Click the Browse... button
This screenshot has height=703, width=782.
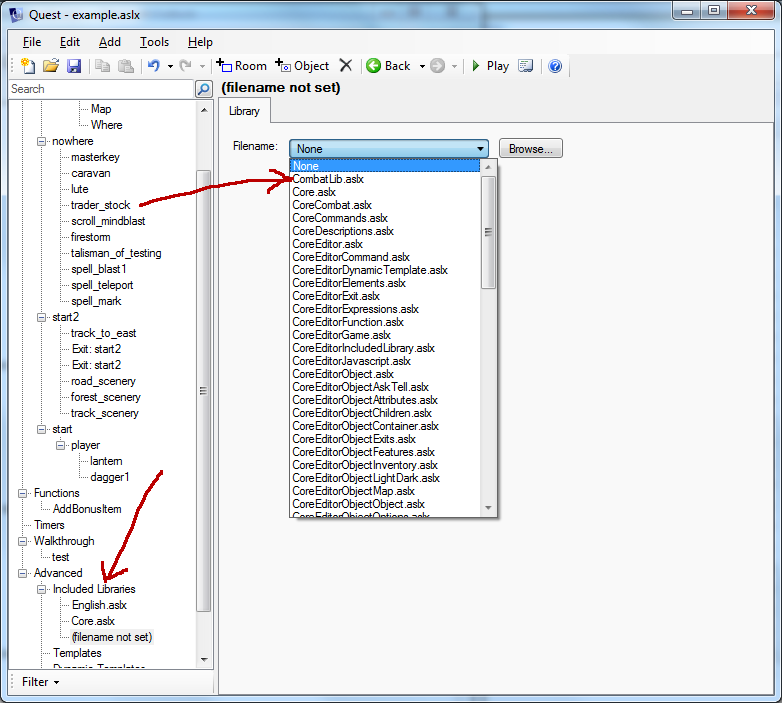531,149
